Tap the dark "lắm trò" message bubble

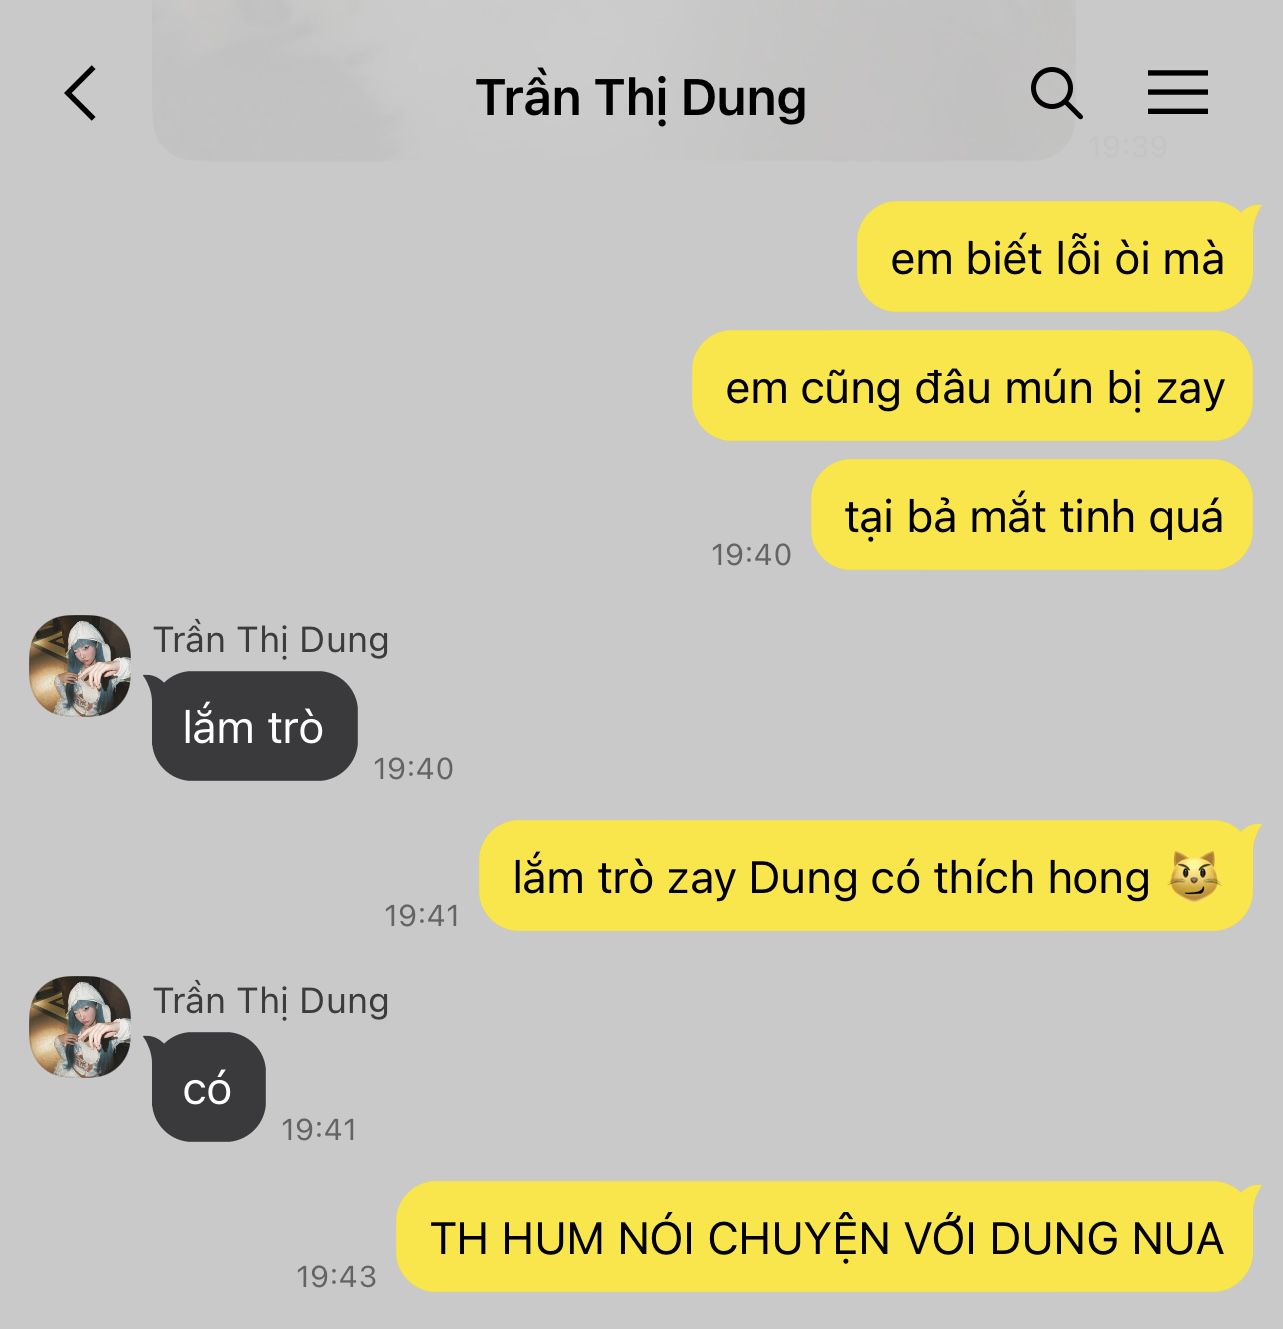pyautogui.click(x=254, y=726)
